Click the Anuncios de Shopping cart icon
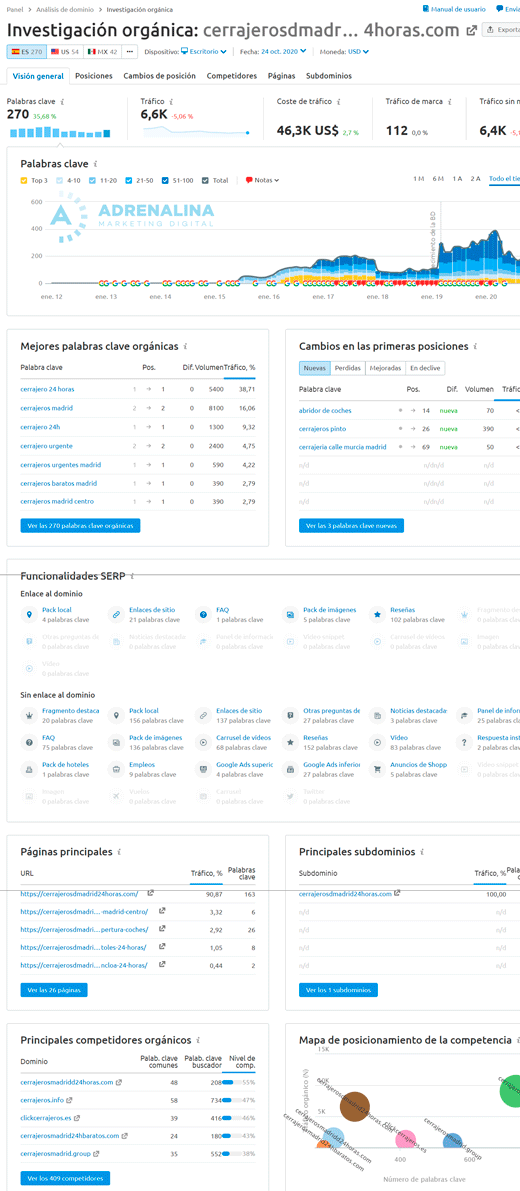This screenshot has width=520, height=1191. pyautogui.click(x=377, y=769)
